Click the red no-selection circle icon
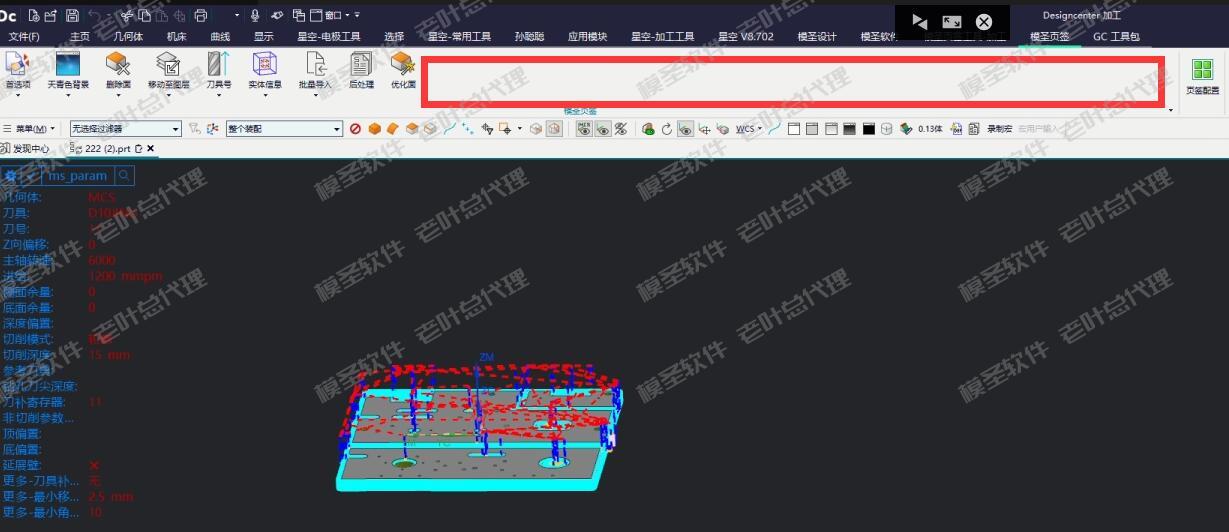 356,129
